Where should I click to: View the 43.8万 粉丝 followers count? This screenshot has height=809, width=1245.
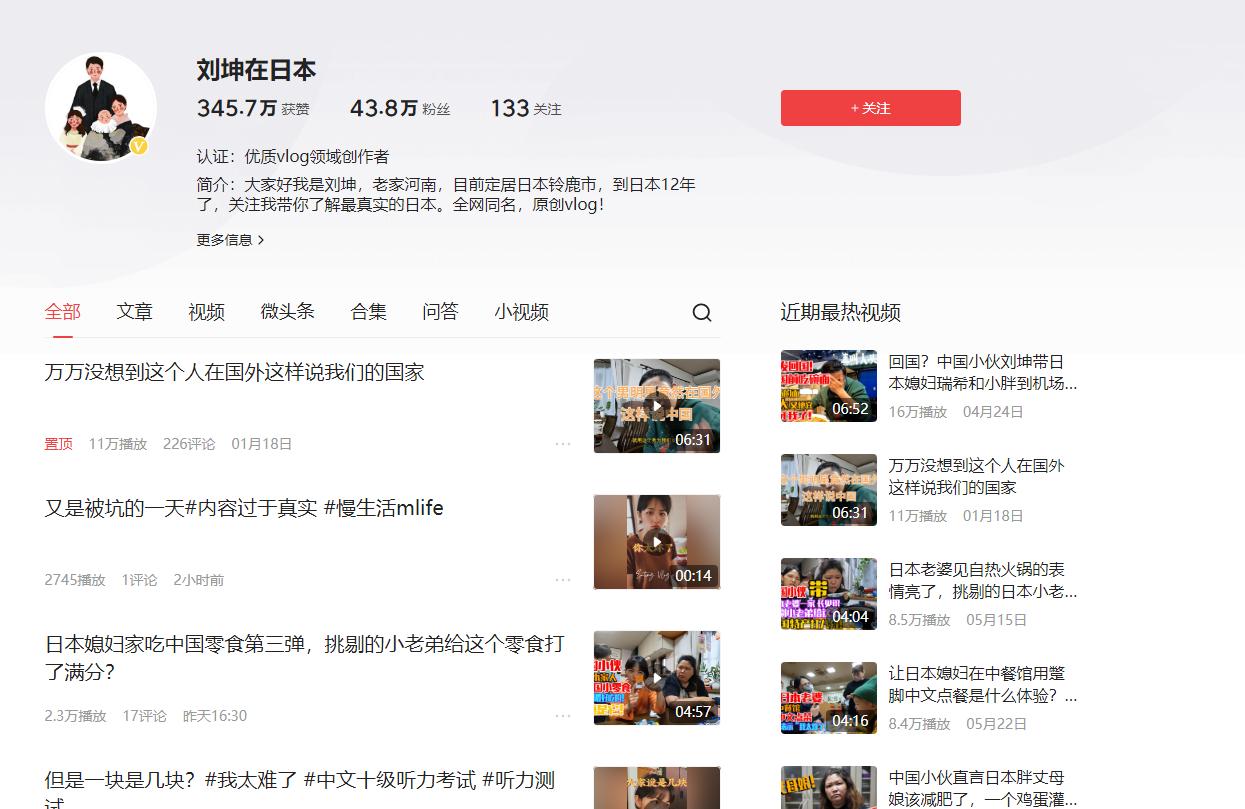(400, 108)
